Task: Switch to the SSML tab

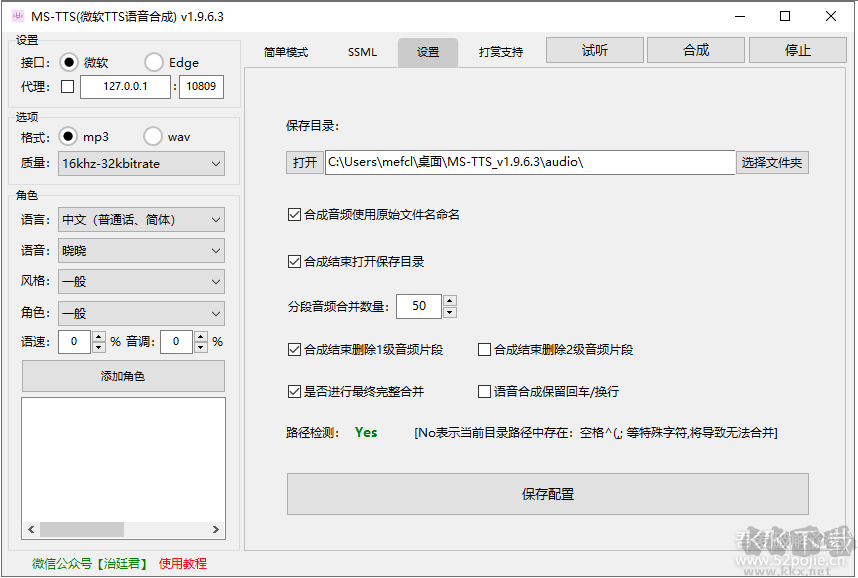Action: coord(362,52)
